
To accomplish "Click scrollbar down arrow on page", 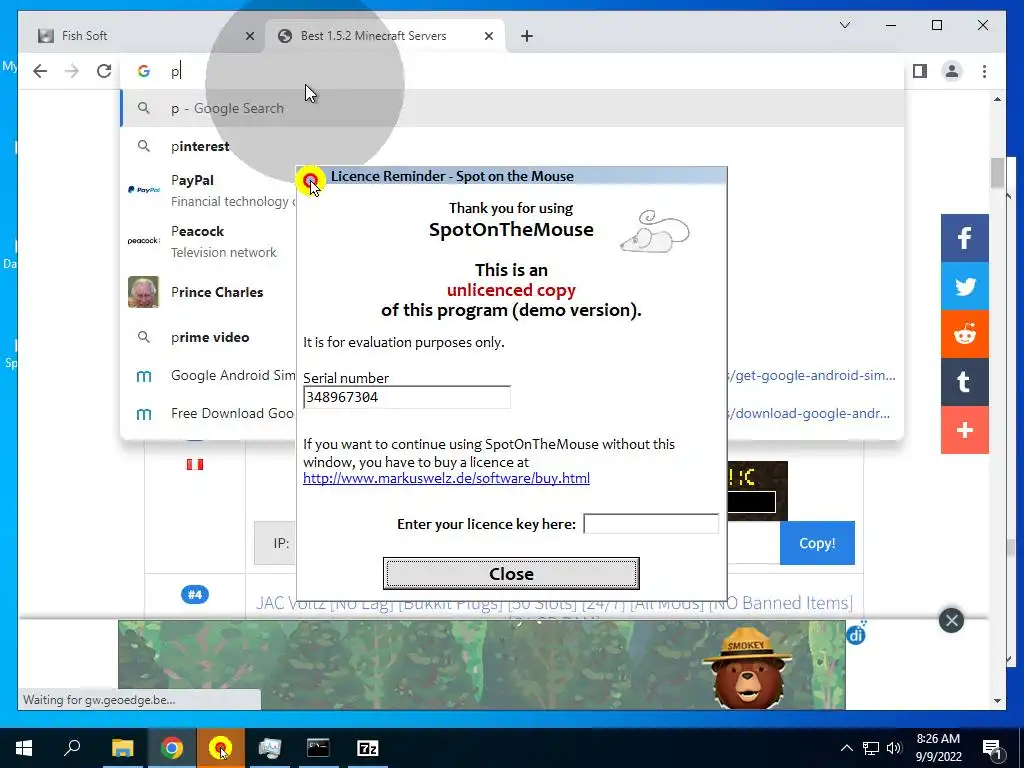I will [x=997, y=701].
